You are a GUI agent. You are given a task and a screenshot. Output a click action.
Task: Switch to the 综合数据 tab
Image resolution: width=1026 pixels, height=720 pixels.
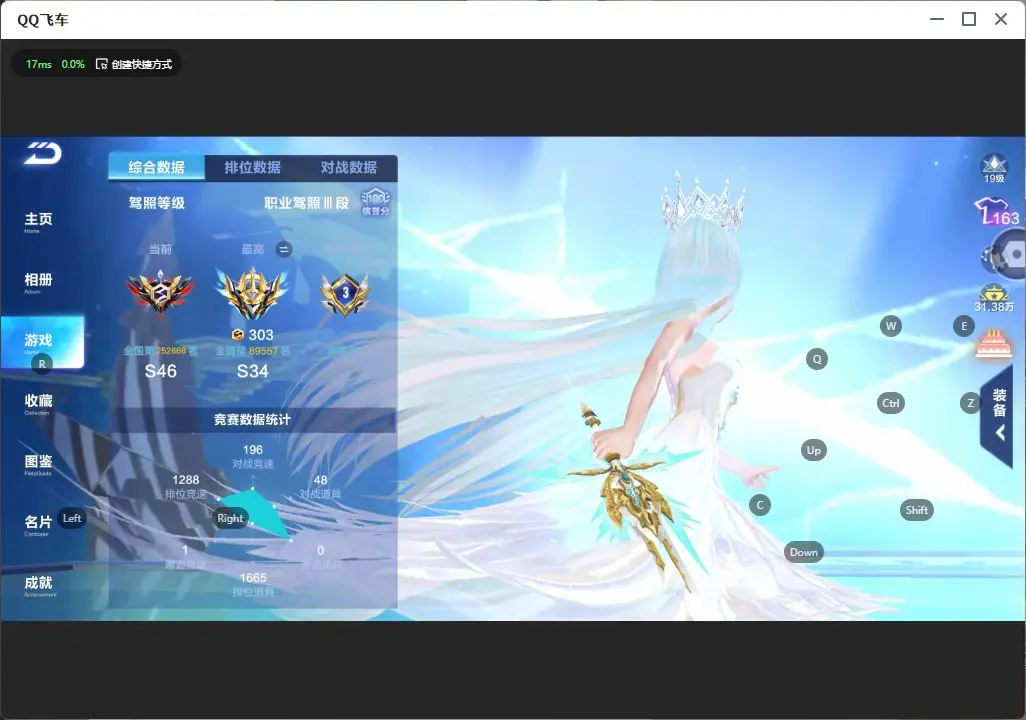[x=156, y=168]
